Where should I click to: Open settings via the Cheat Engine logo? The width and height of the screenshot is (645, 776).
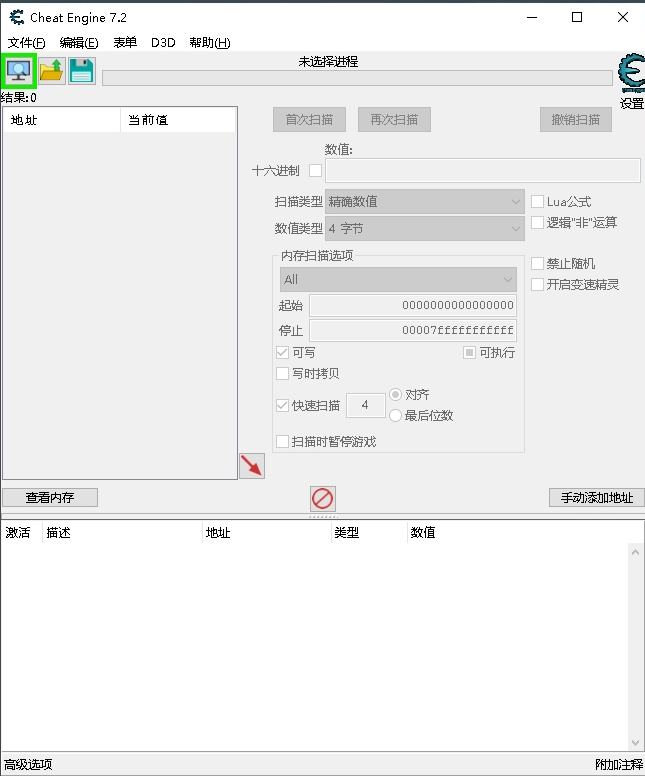[632, 73]
